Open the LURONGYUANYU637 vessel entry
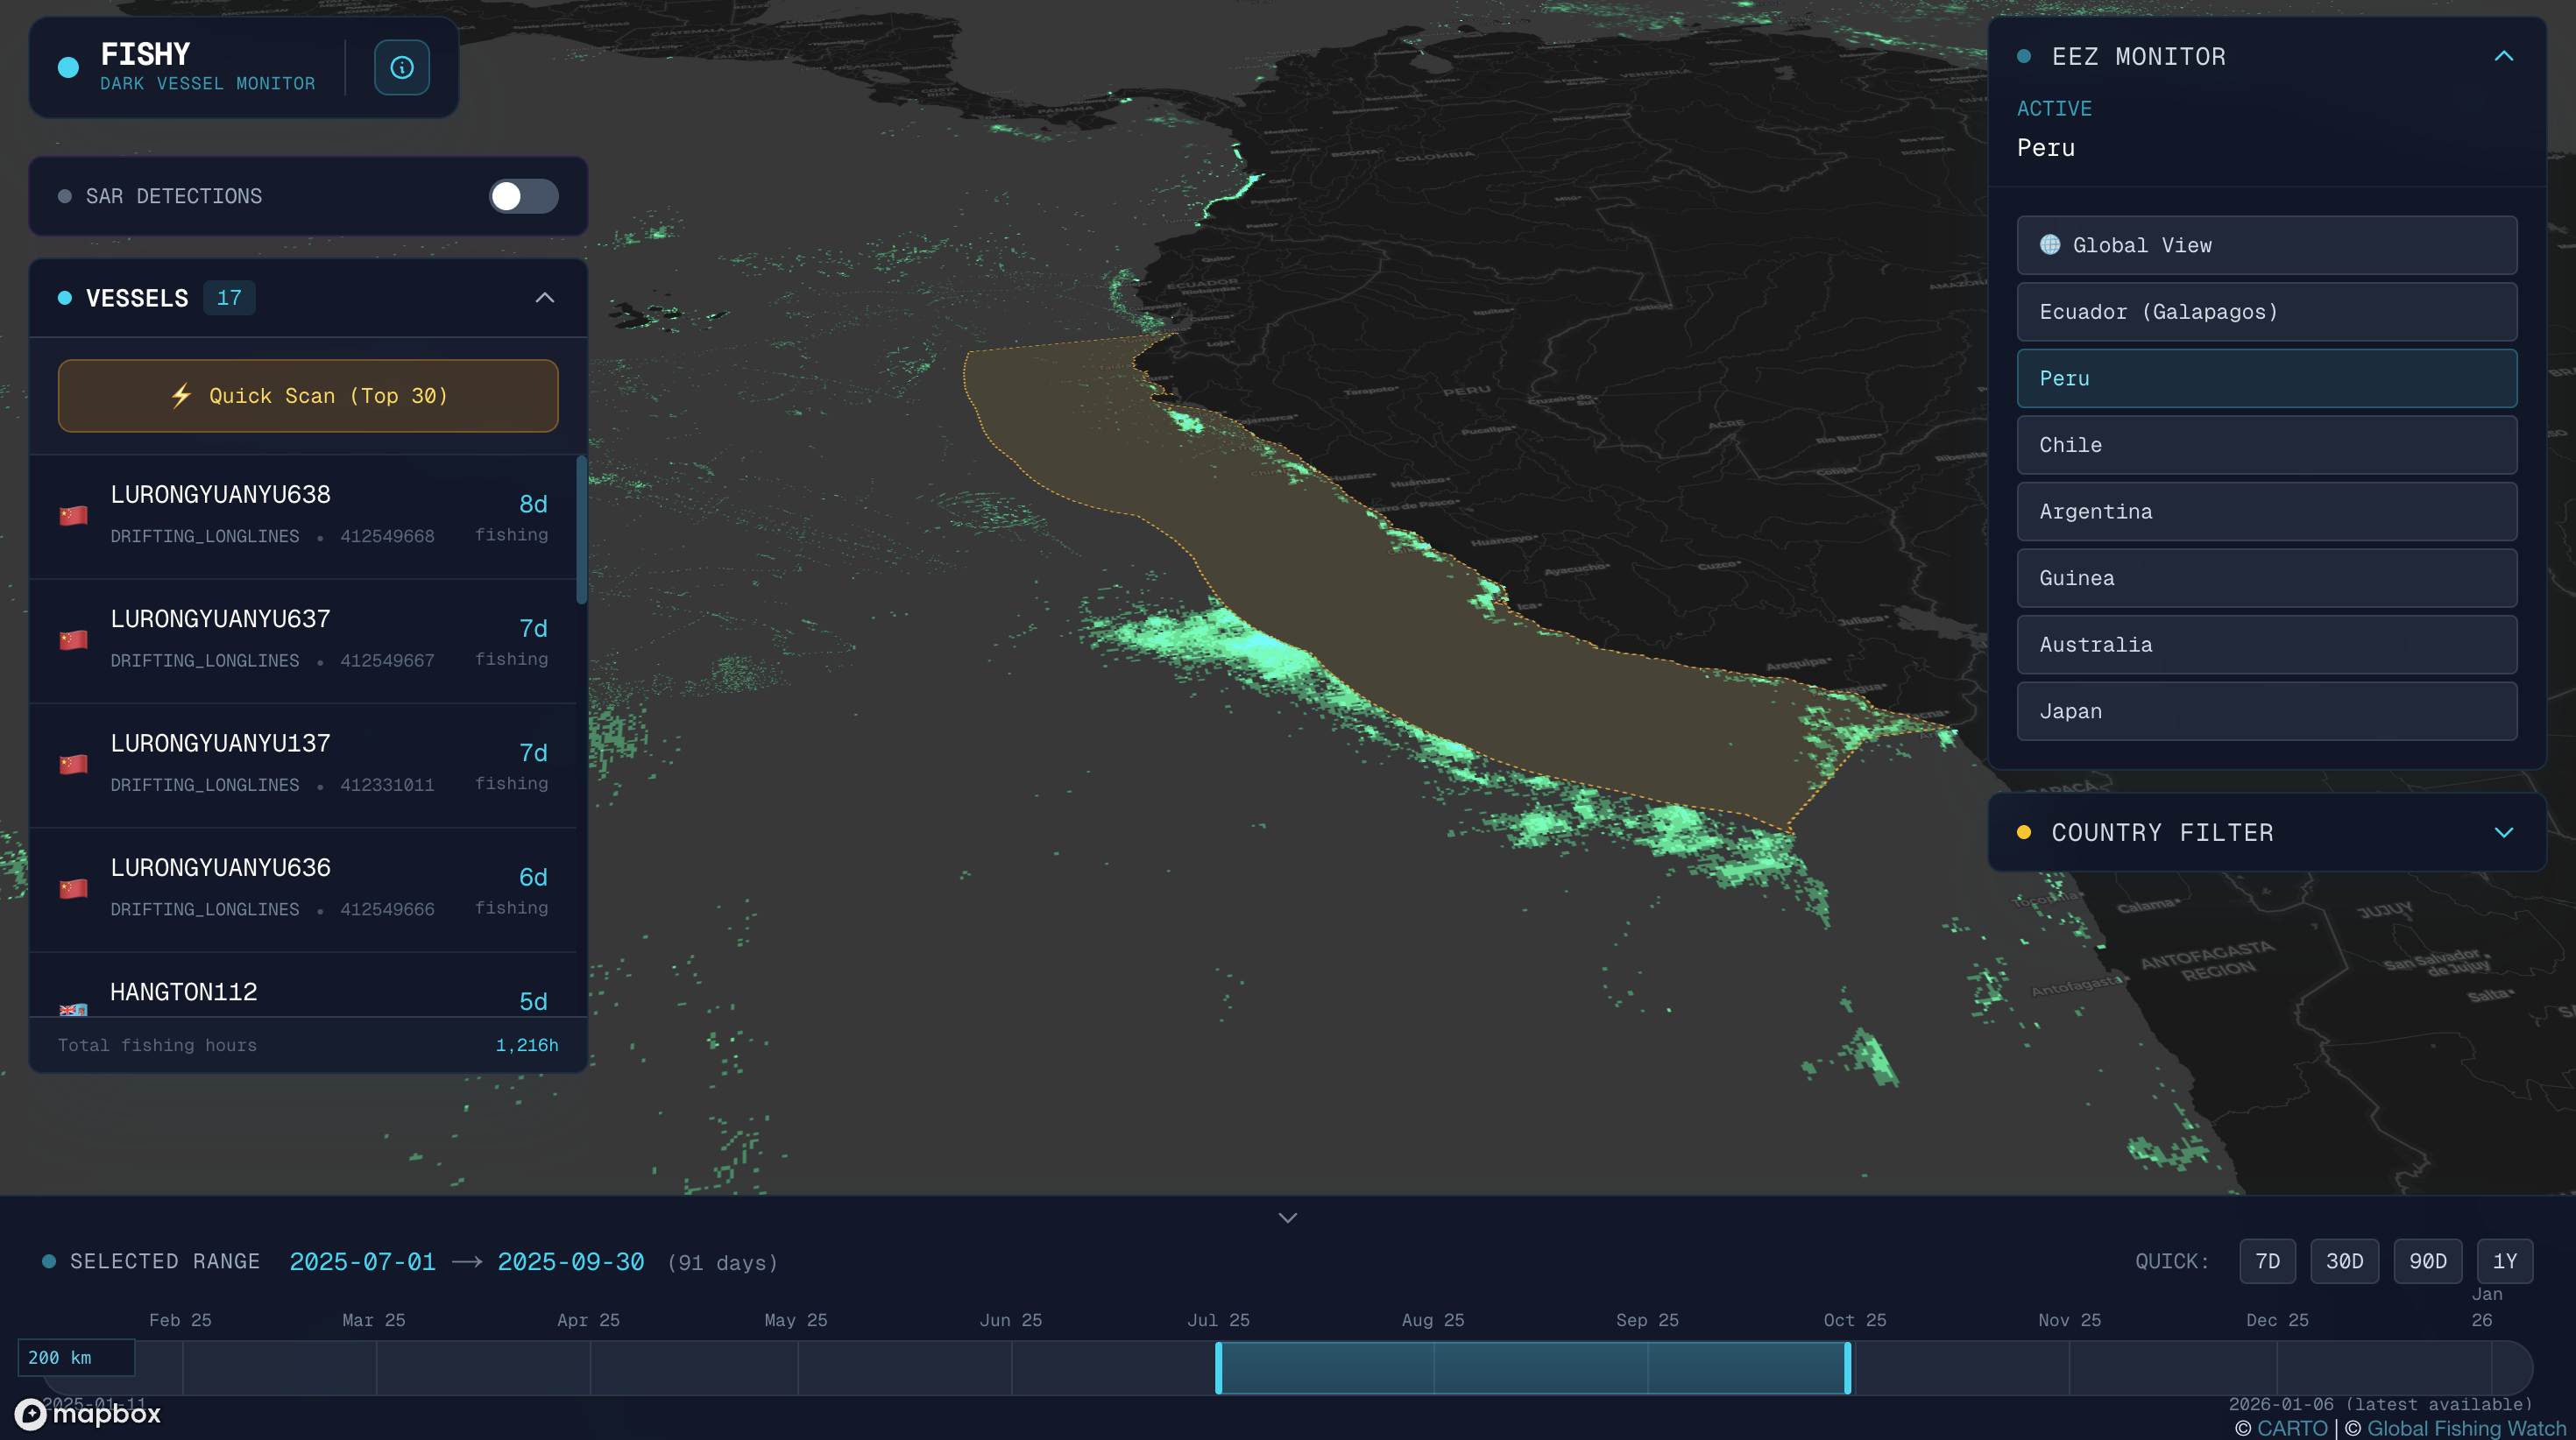2576x1440 pixels. click(x=300, y=640)
